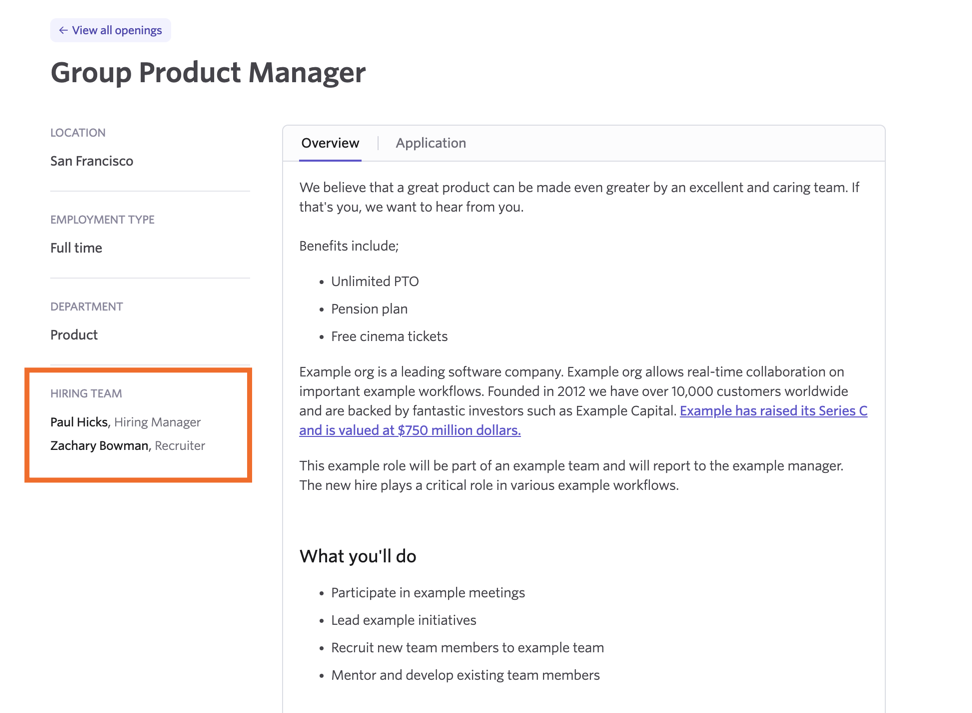Click the Pension plan benefit item
Image resolution: width=972 pixels, height=713 pixels.
point(369,309)
